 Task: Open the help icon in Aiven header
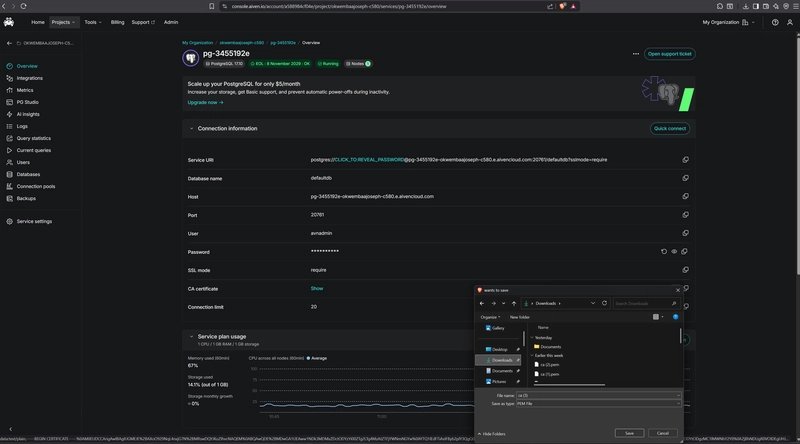[x=775, y=22]
